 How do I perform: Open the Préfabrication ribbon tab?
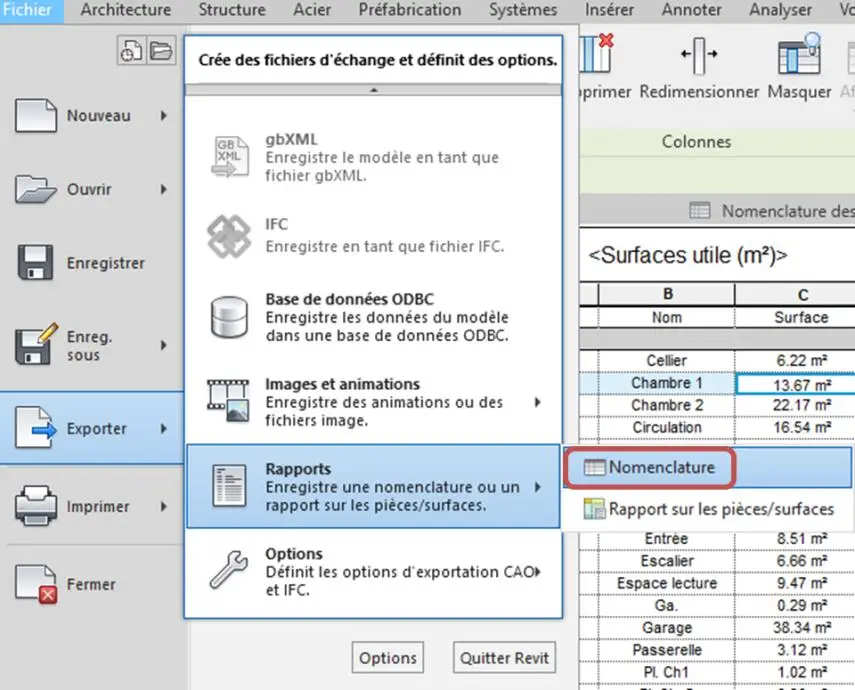410,10
